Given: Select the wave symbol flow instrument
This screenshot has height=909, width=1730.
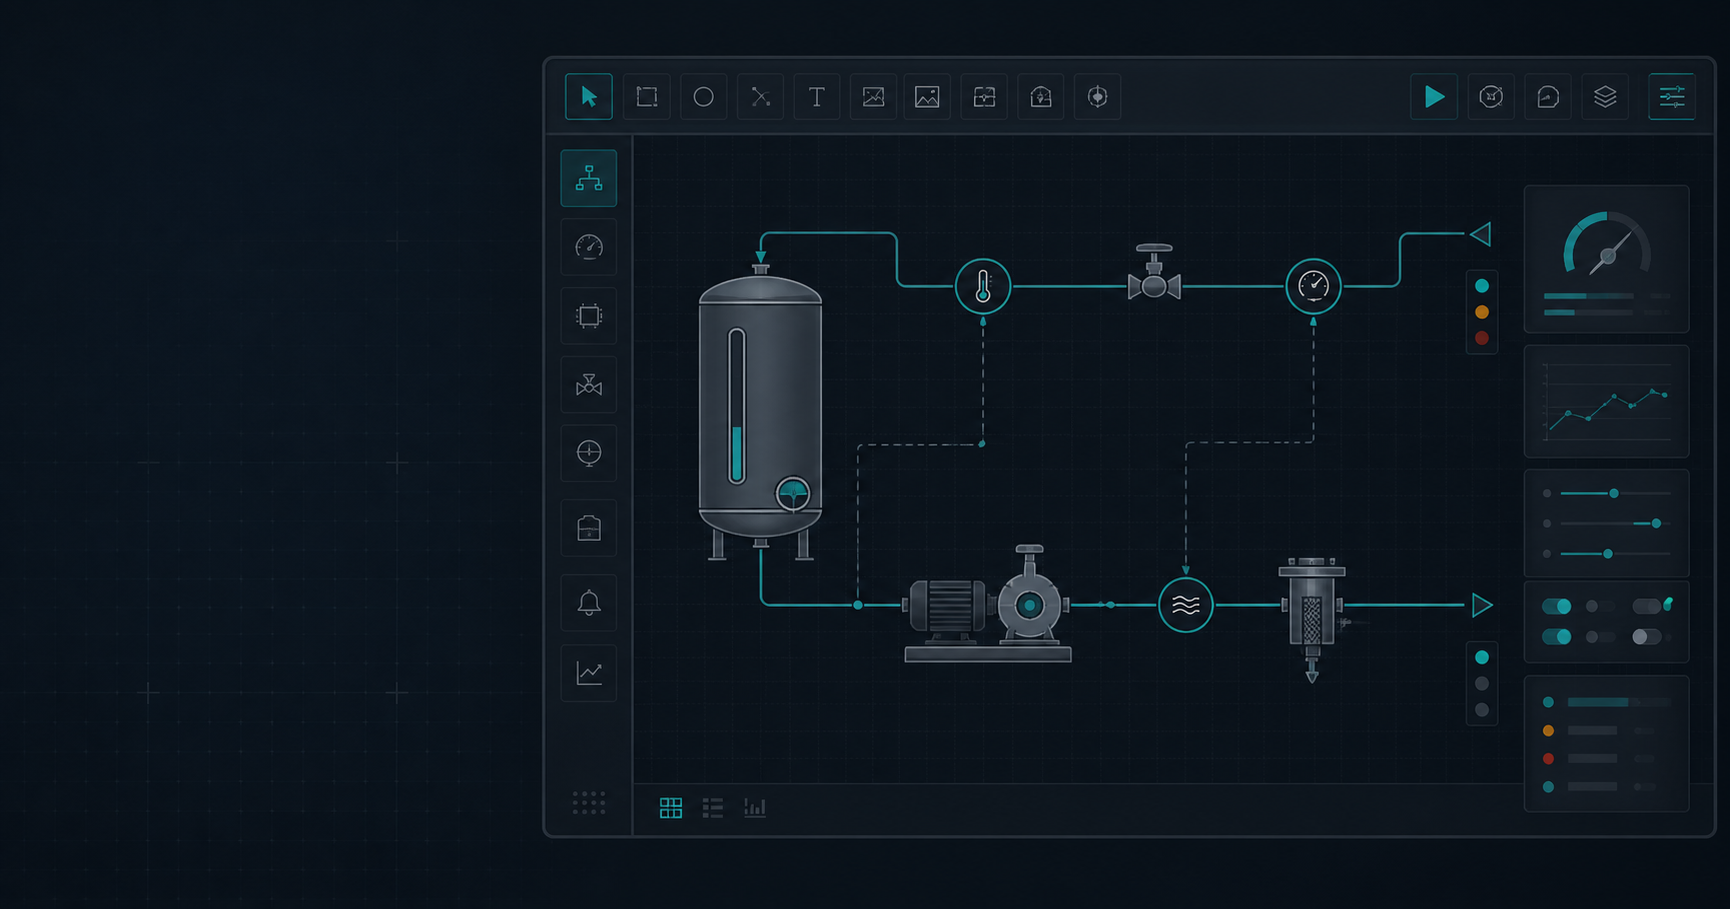Looking at the screenshot, I should pos(1186,605).
